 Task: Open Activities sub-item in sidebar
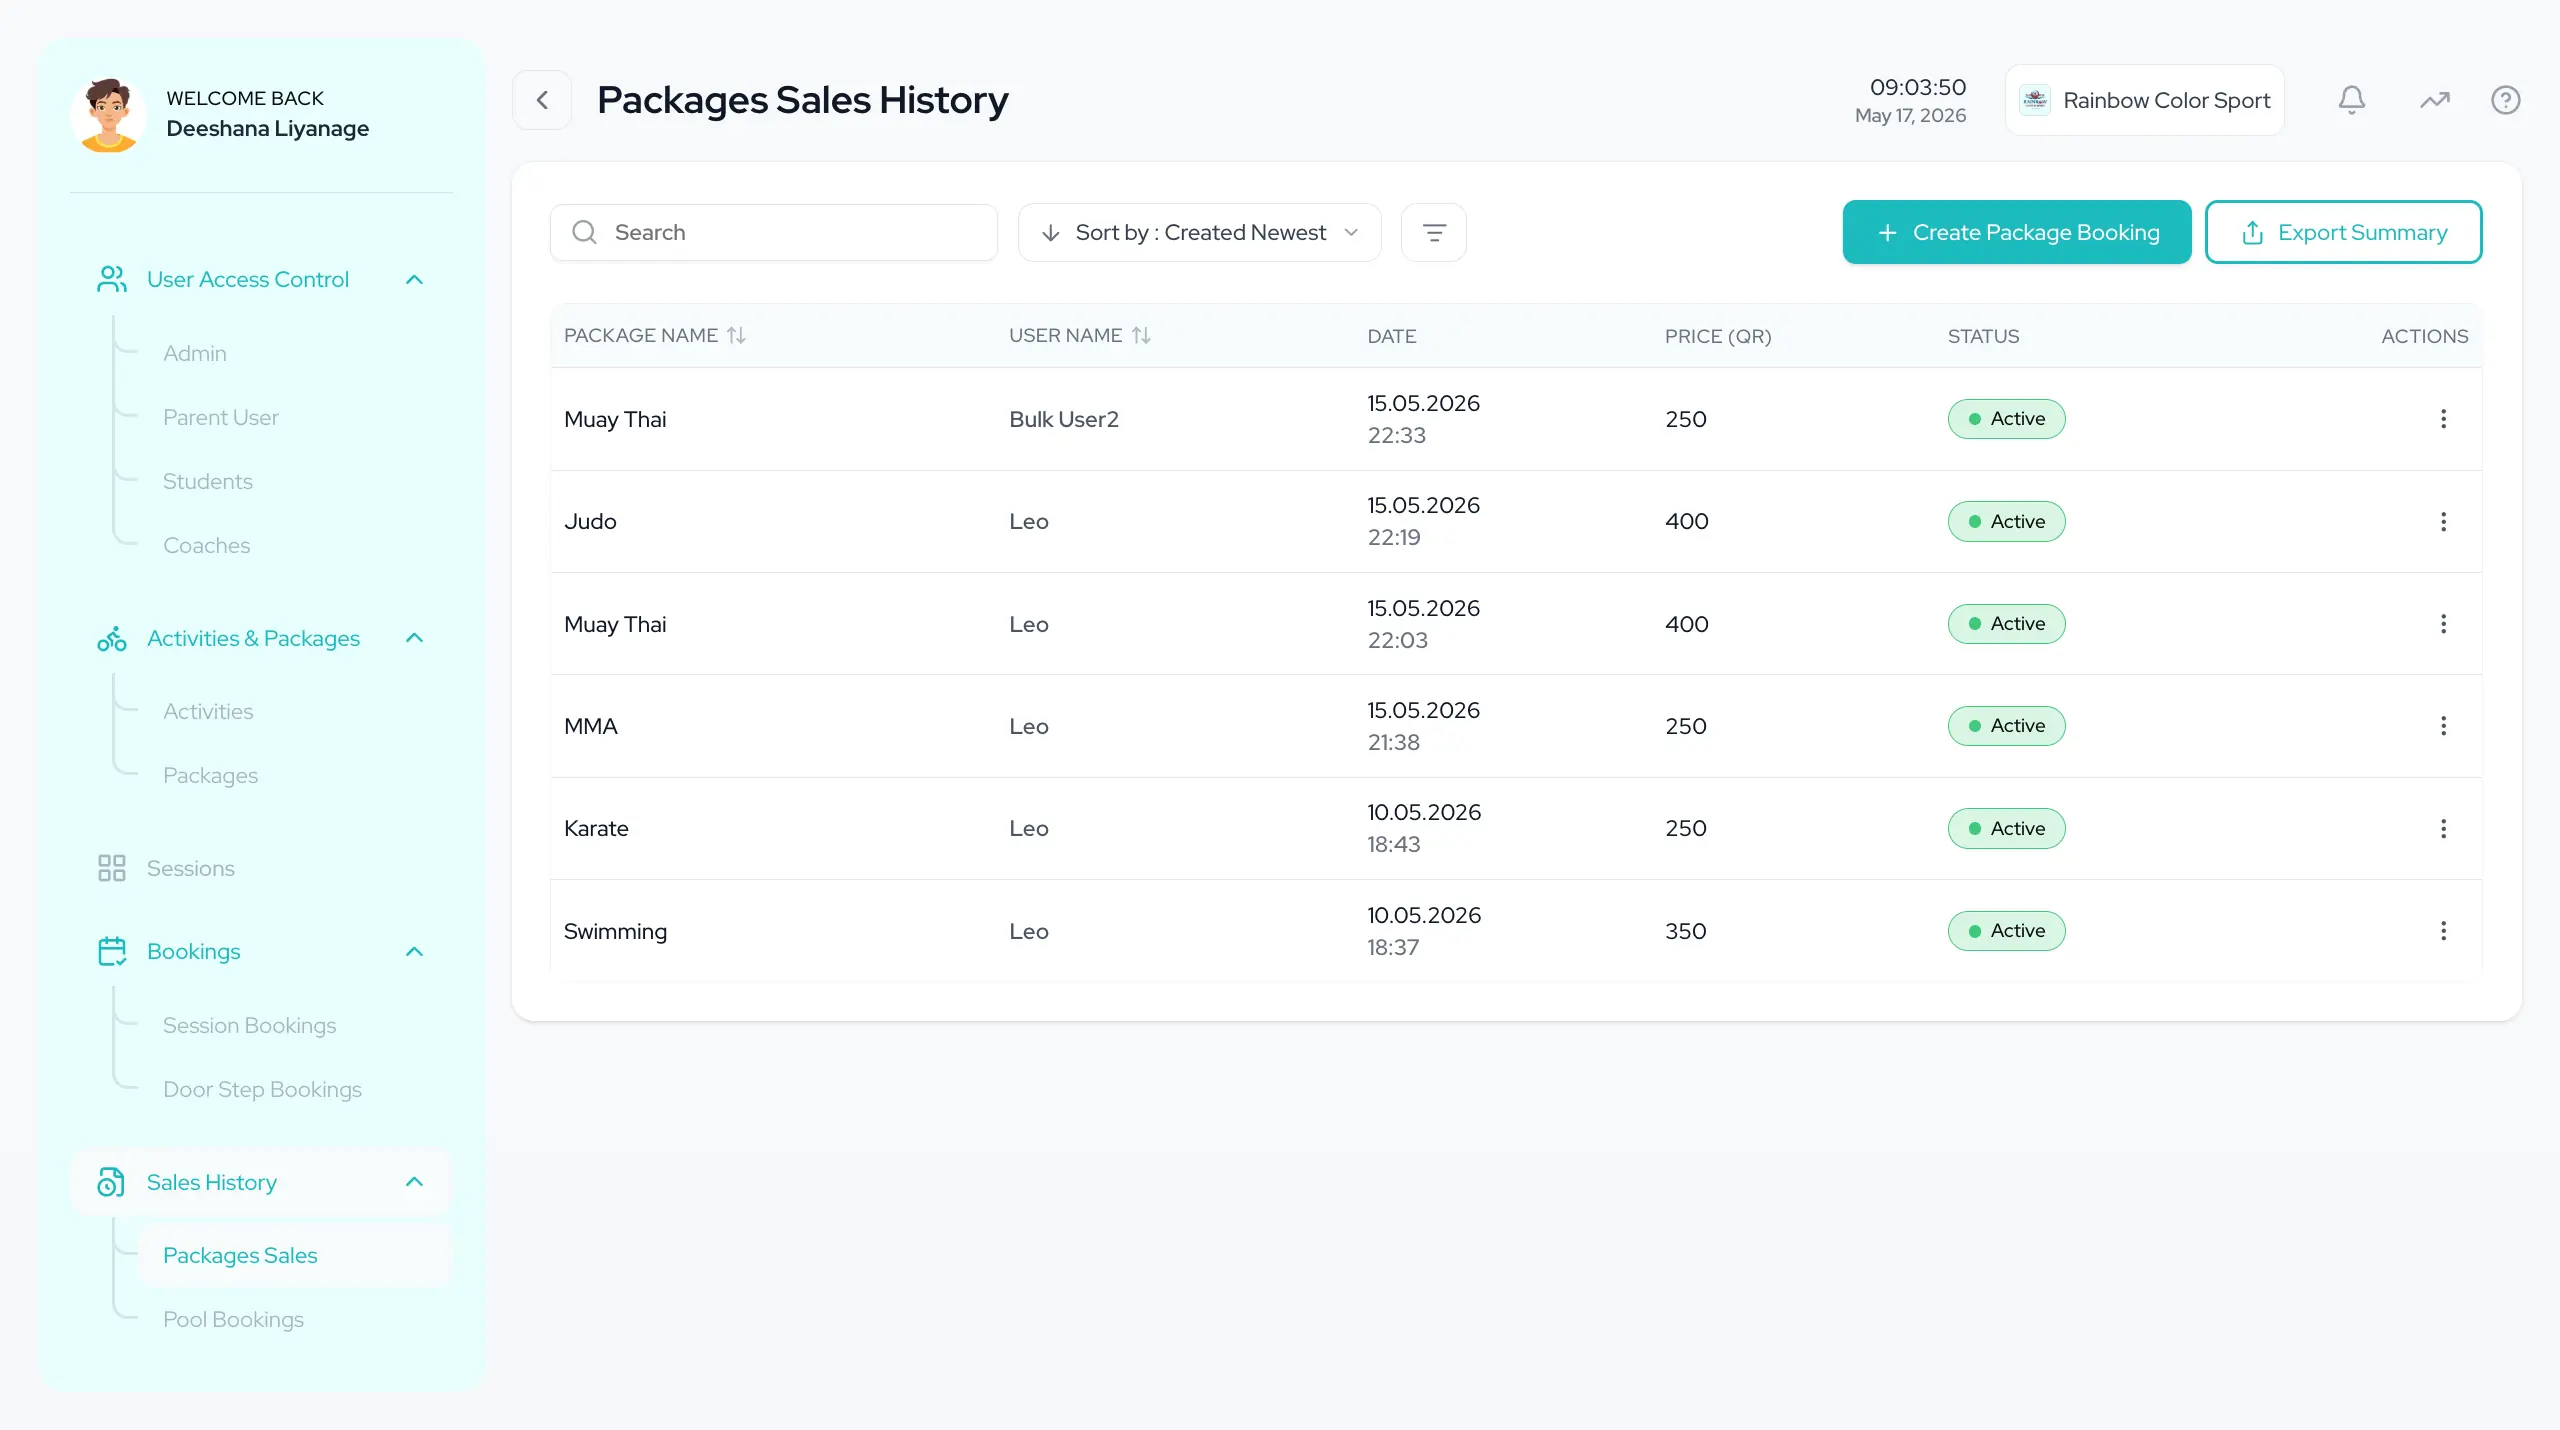[208, 711]
